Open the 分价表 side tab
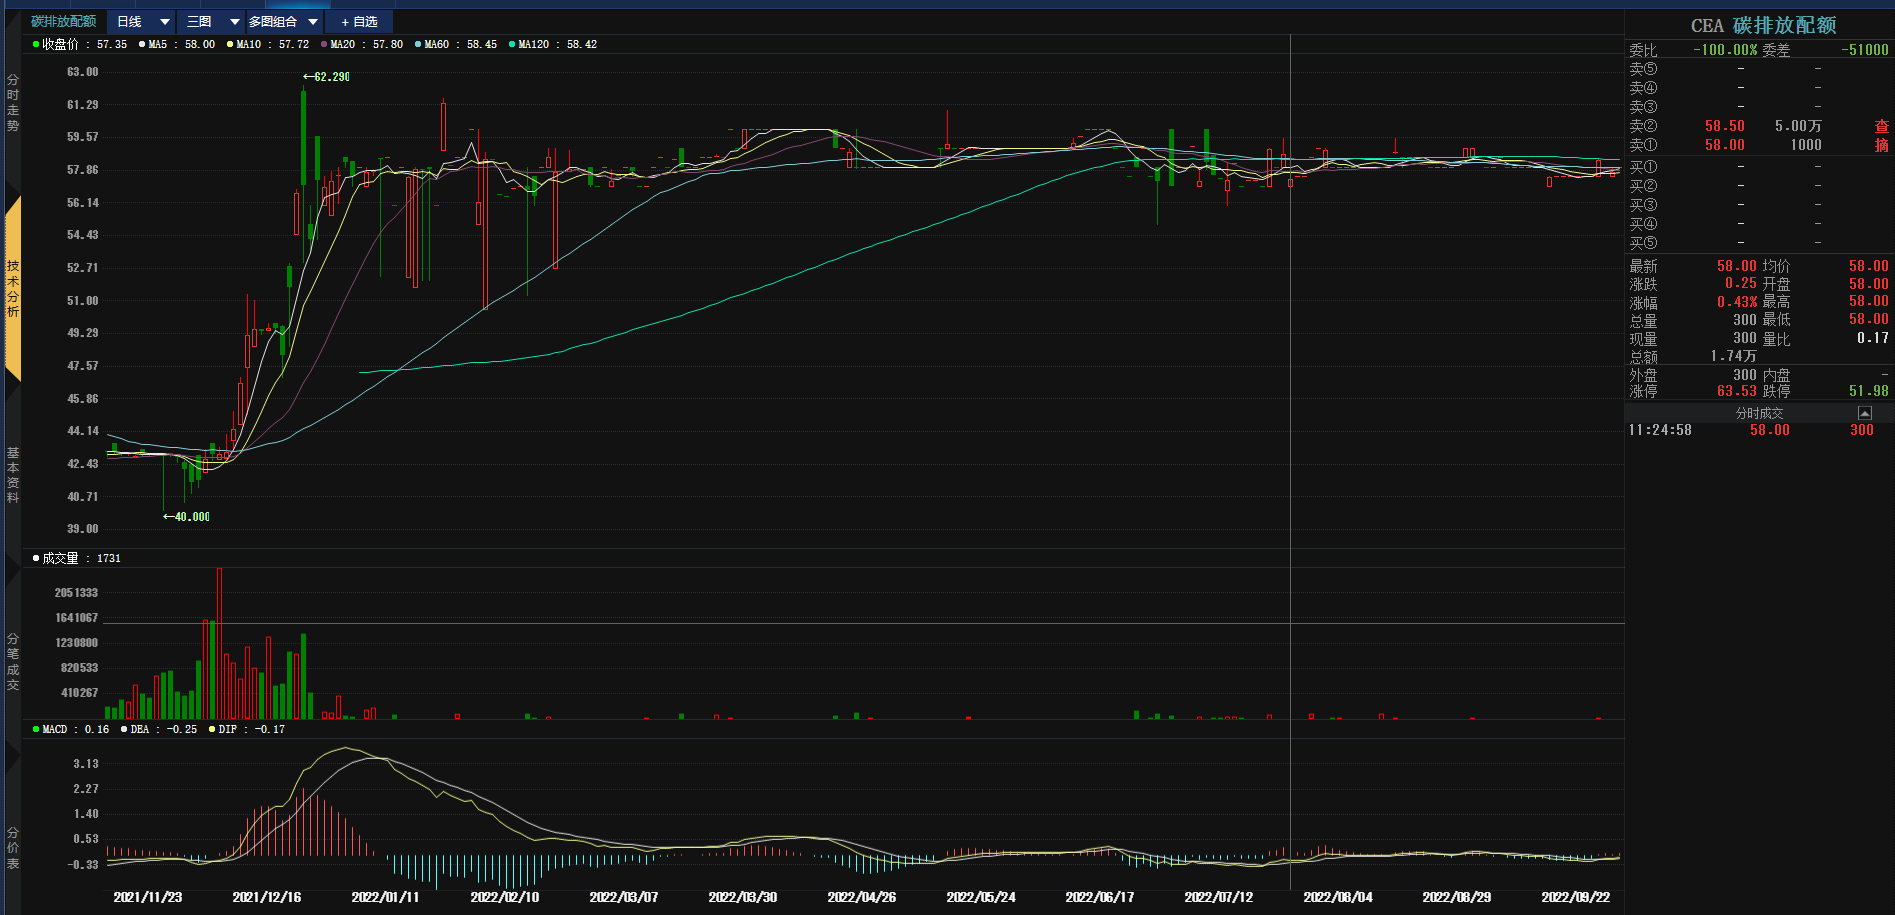 click(13, 848)
